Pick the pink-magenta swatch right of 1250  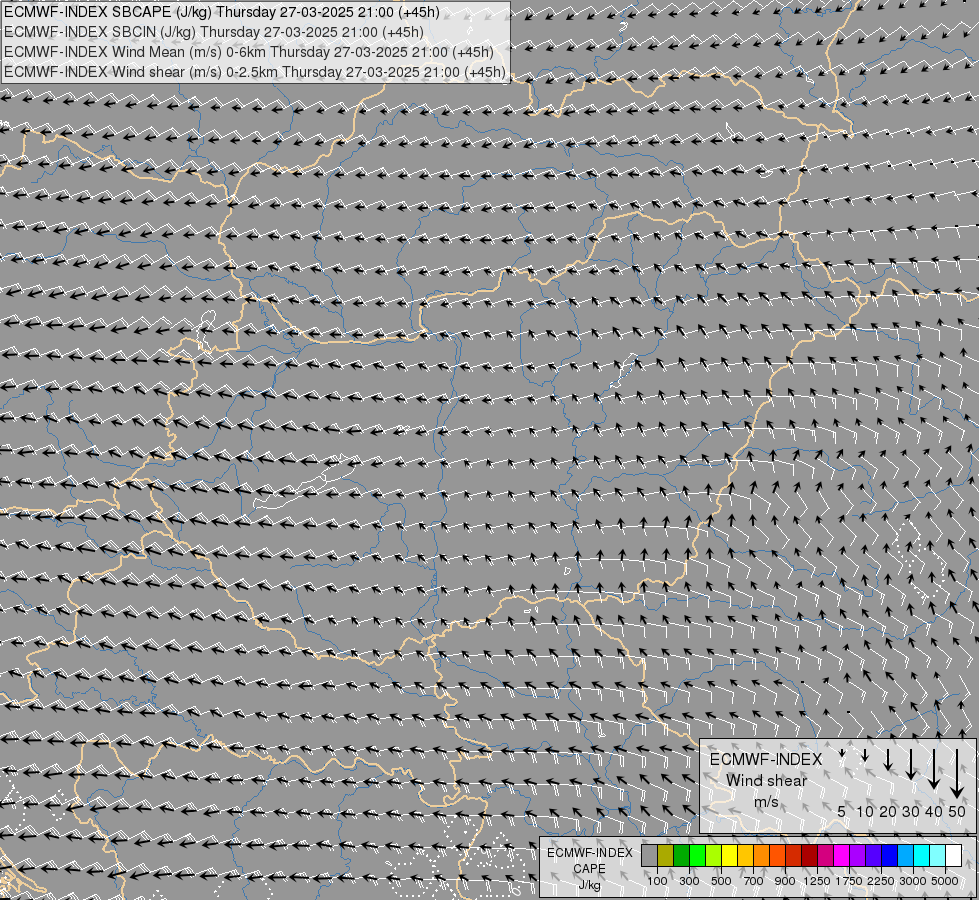coord(825,855)
